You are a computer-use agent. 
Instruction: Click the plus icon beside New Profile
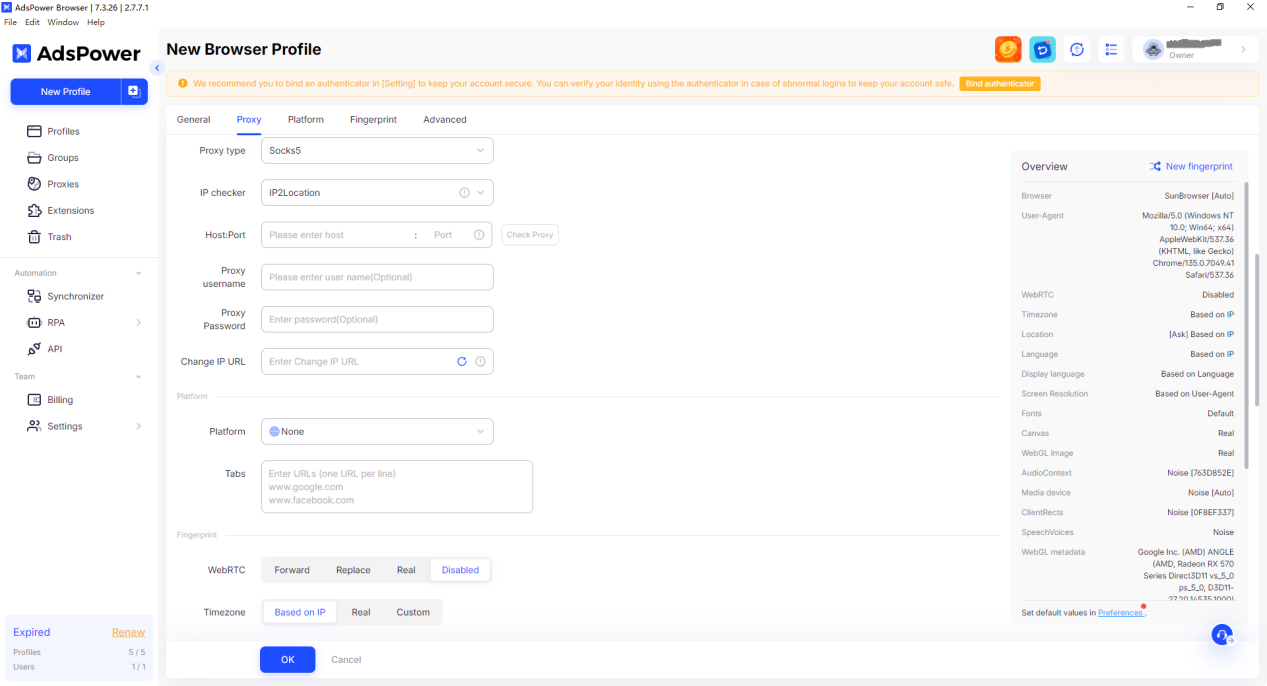click(134, 92)
